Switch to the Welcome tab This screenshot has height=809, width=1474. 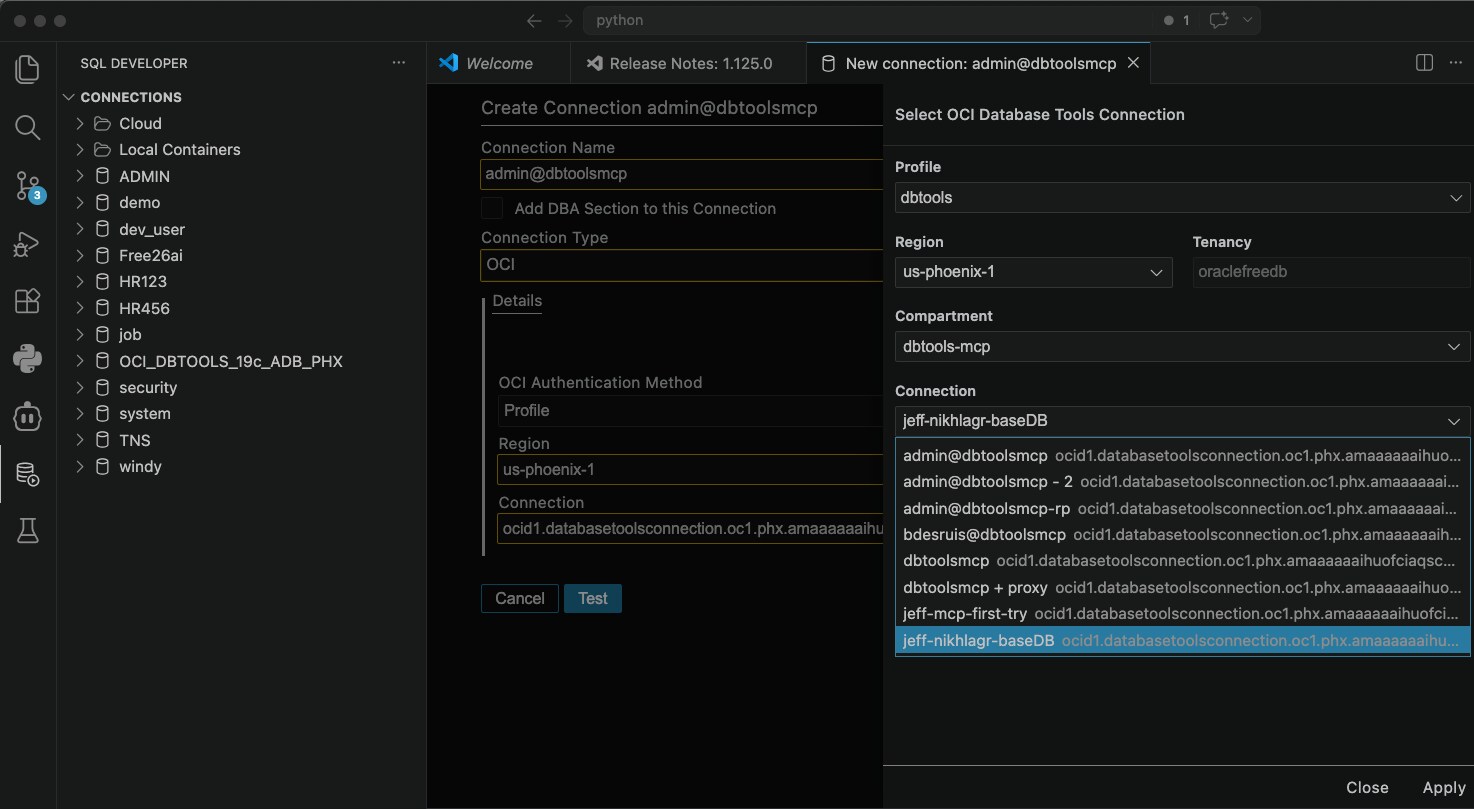tap(498, 63)
